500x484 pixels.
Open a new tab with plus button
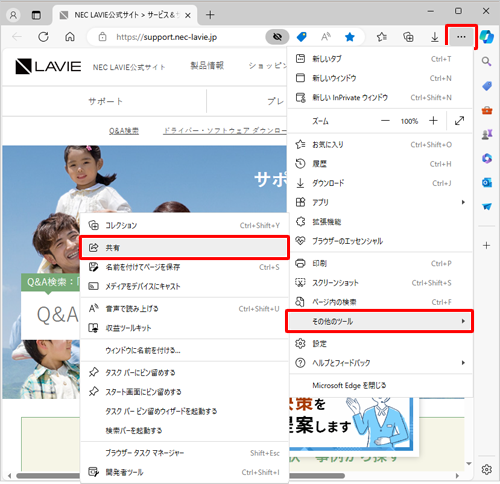coord(210,15)
